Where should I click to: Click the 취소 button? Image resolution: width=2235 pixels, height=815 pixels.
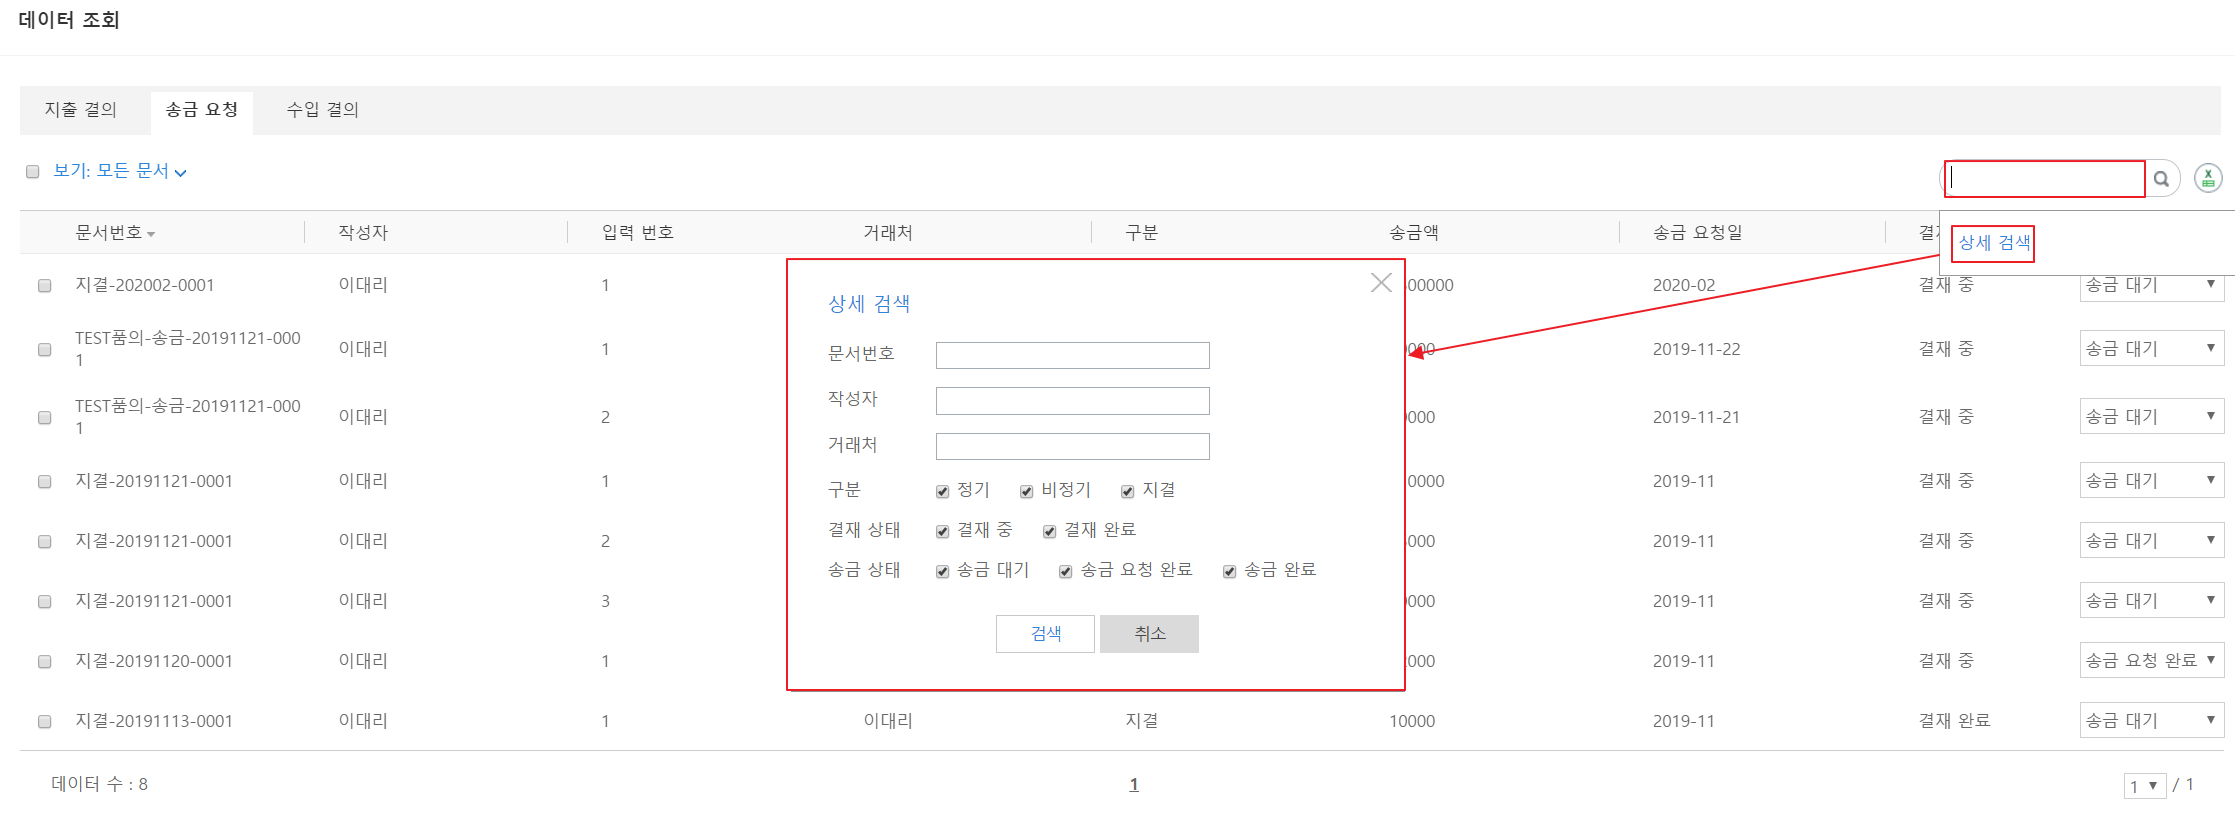[1149, 633]
